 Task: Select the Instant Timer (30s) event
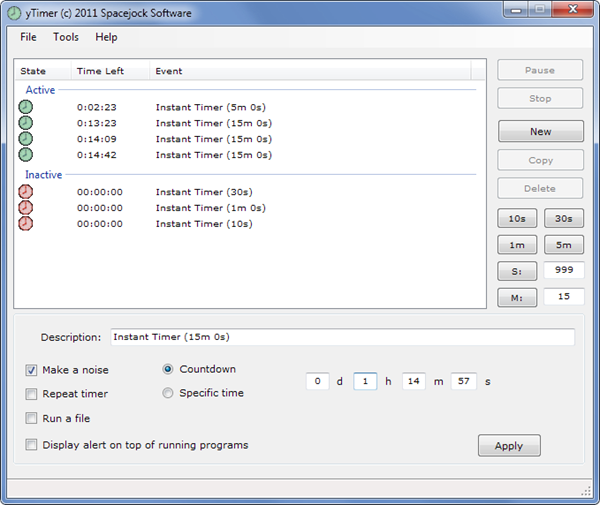coord(204,192)
